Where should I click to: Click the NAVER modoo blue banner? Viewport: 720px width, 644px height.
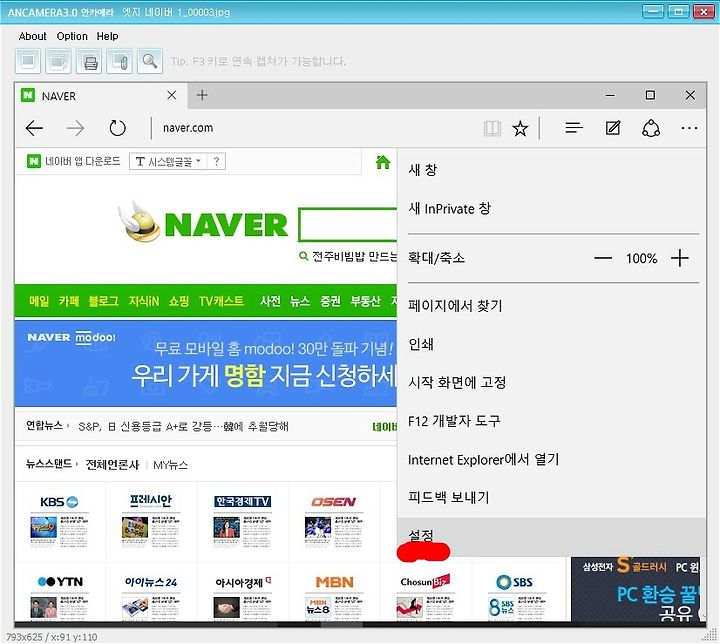coord(206,363)
